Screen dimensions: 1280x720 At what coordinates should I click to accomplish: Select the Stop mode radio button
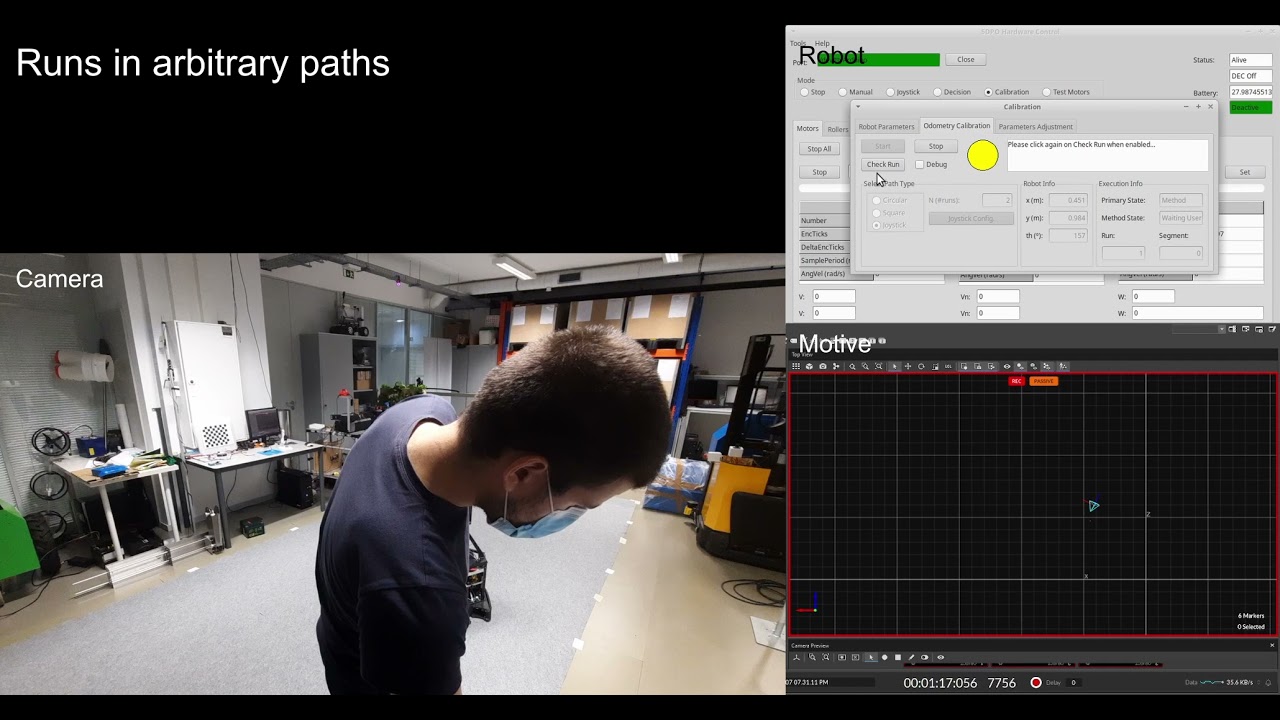[x=804, y=92]
